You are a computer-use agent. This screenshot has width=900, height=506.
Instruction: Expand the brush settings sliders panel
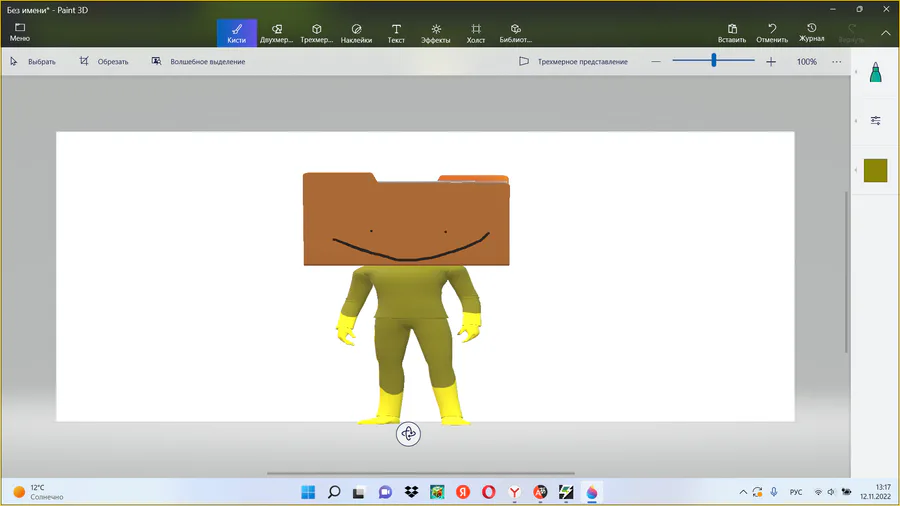(x=875, y=120)
